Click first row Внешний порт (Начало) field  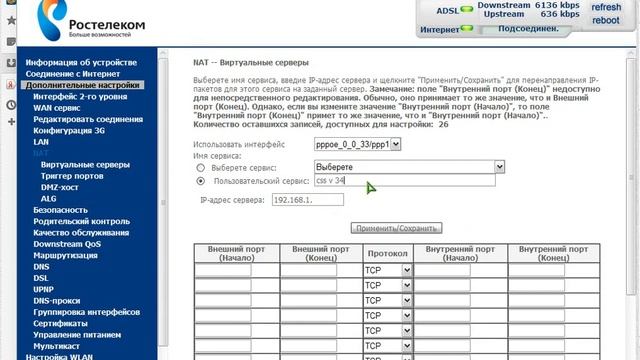[223, 270]
